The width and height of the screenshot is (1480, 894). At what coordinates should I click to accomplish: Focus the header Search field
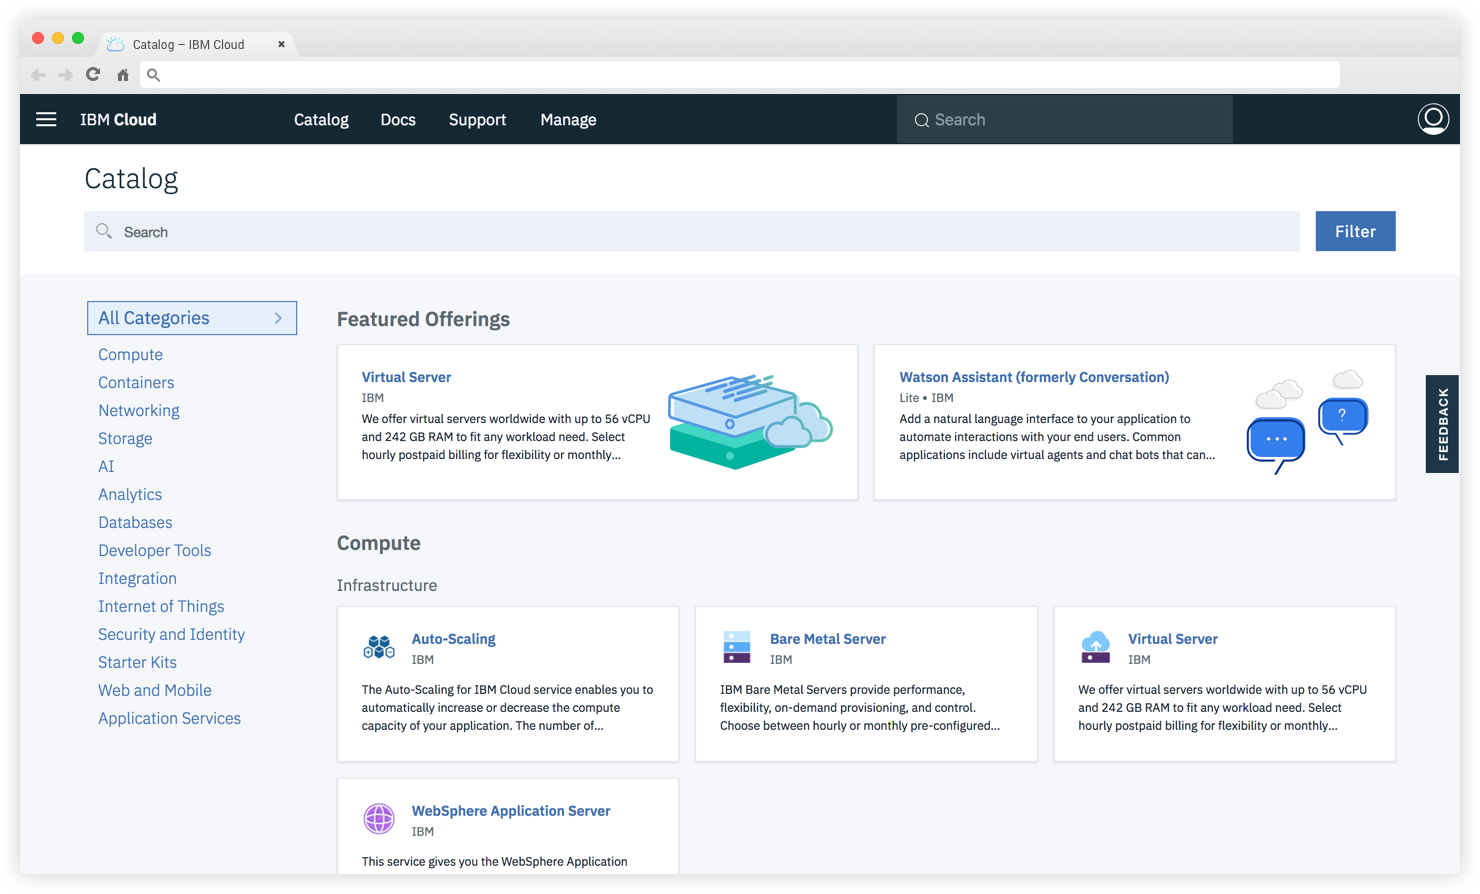tap(1065, 120)
